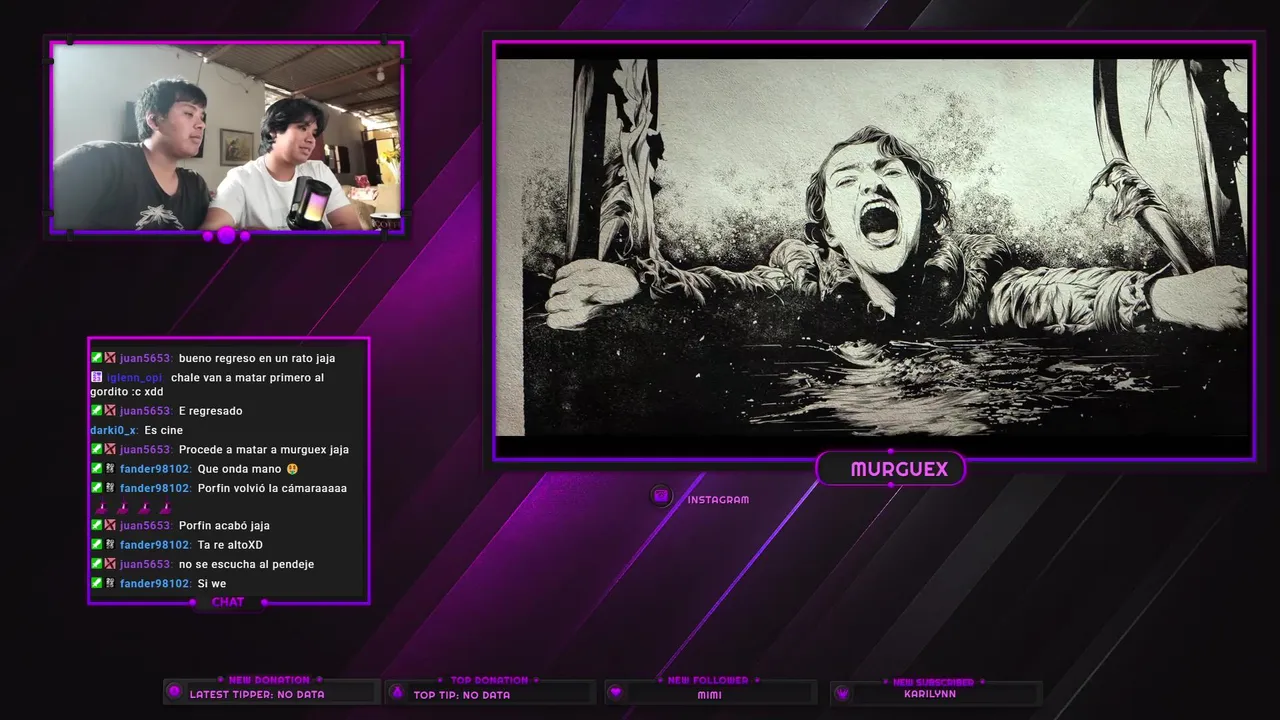Click the "TOP DONATION" header label
This screenshot has height=720, width=1280.
click(x=489, y=680)
